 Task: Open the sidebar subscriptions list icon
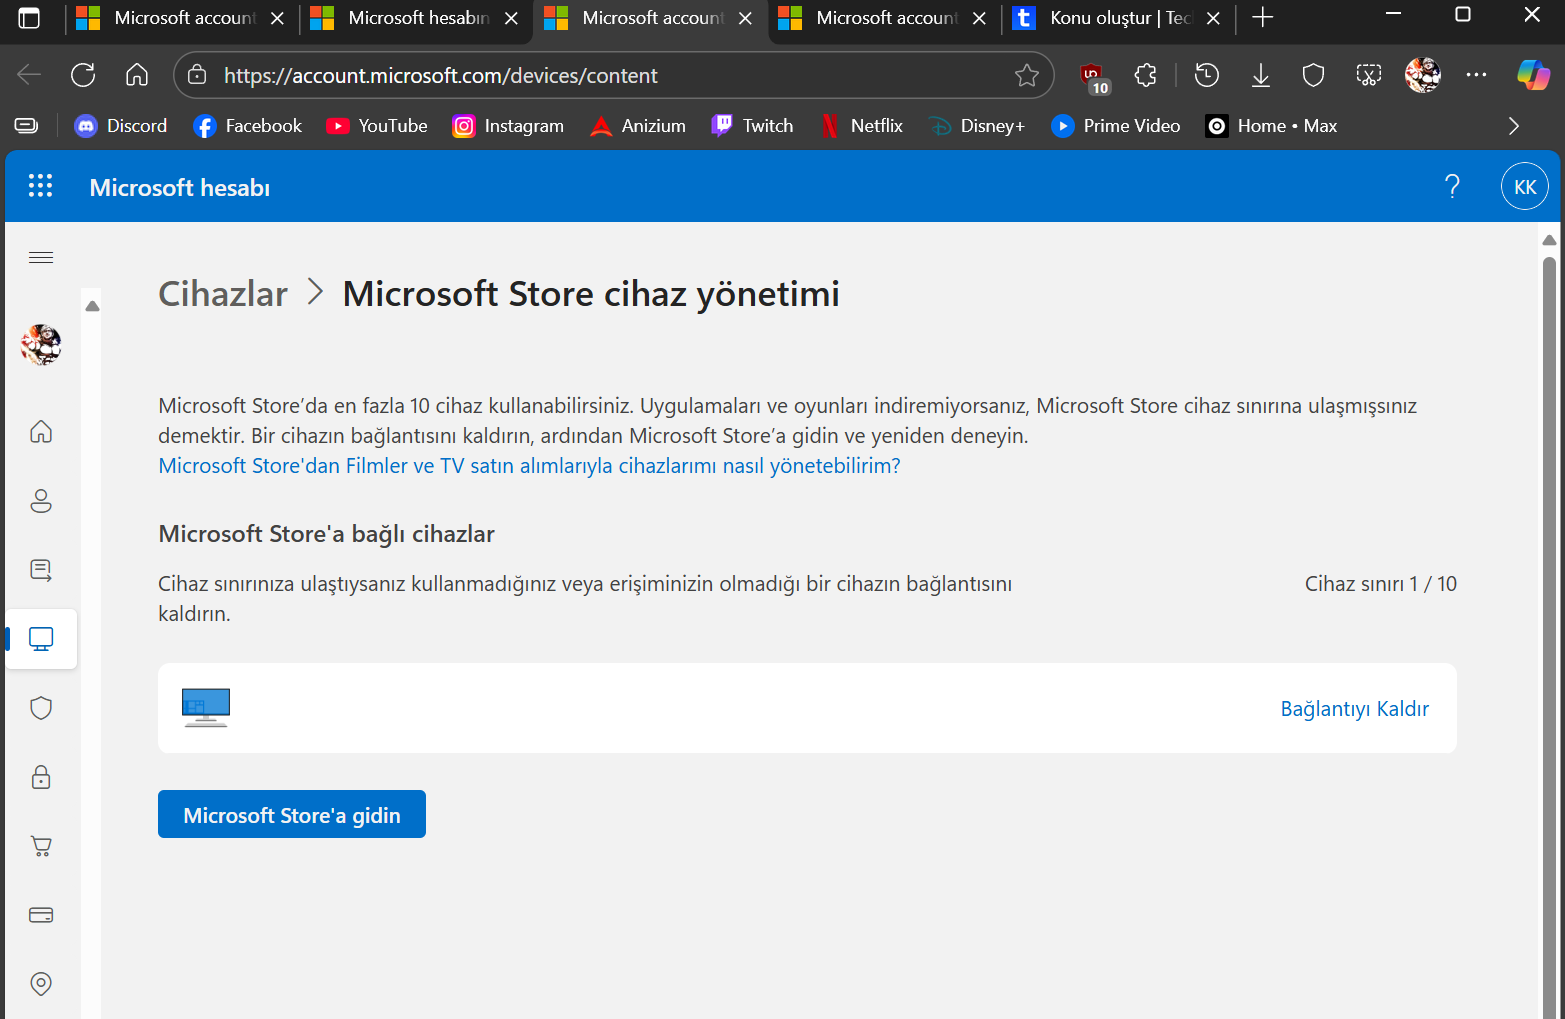[x=41, y=569]
